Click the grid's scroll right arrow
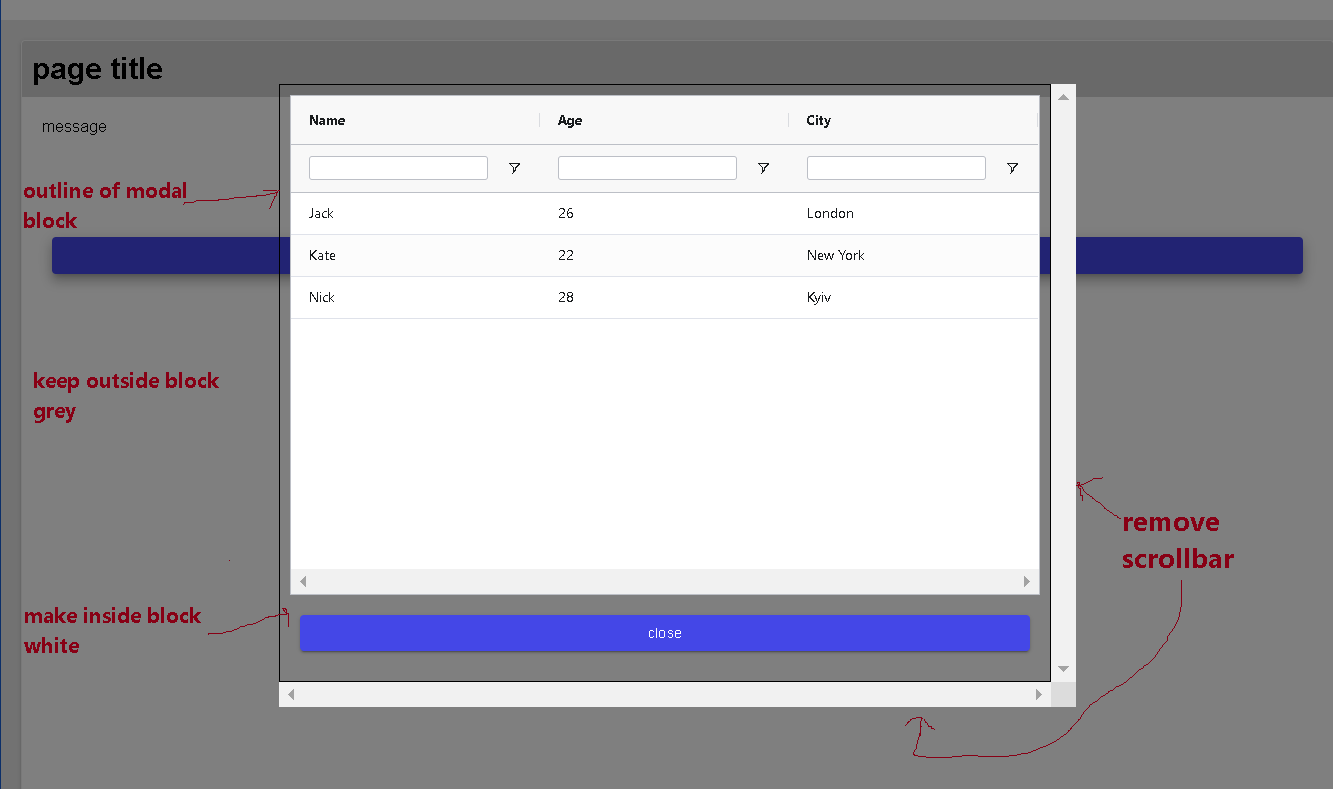 [1026, 581]
